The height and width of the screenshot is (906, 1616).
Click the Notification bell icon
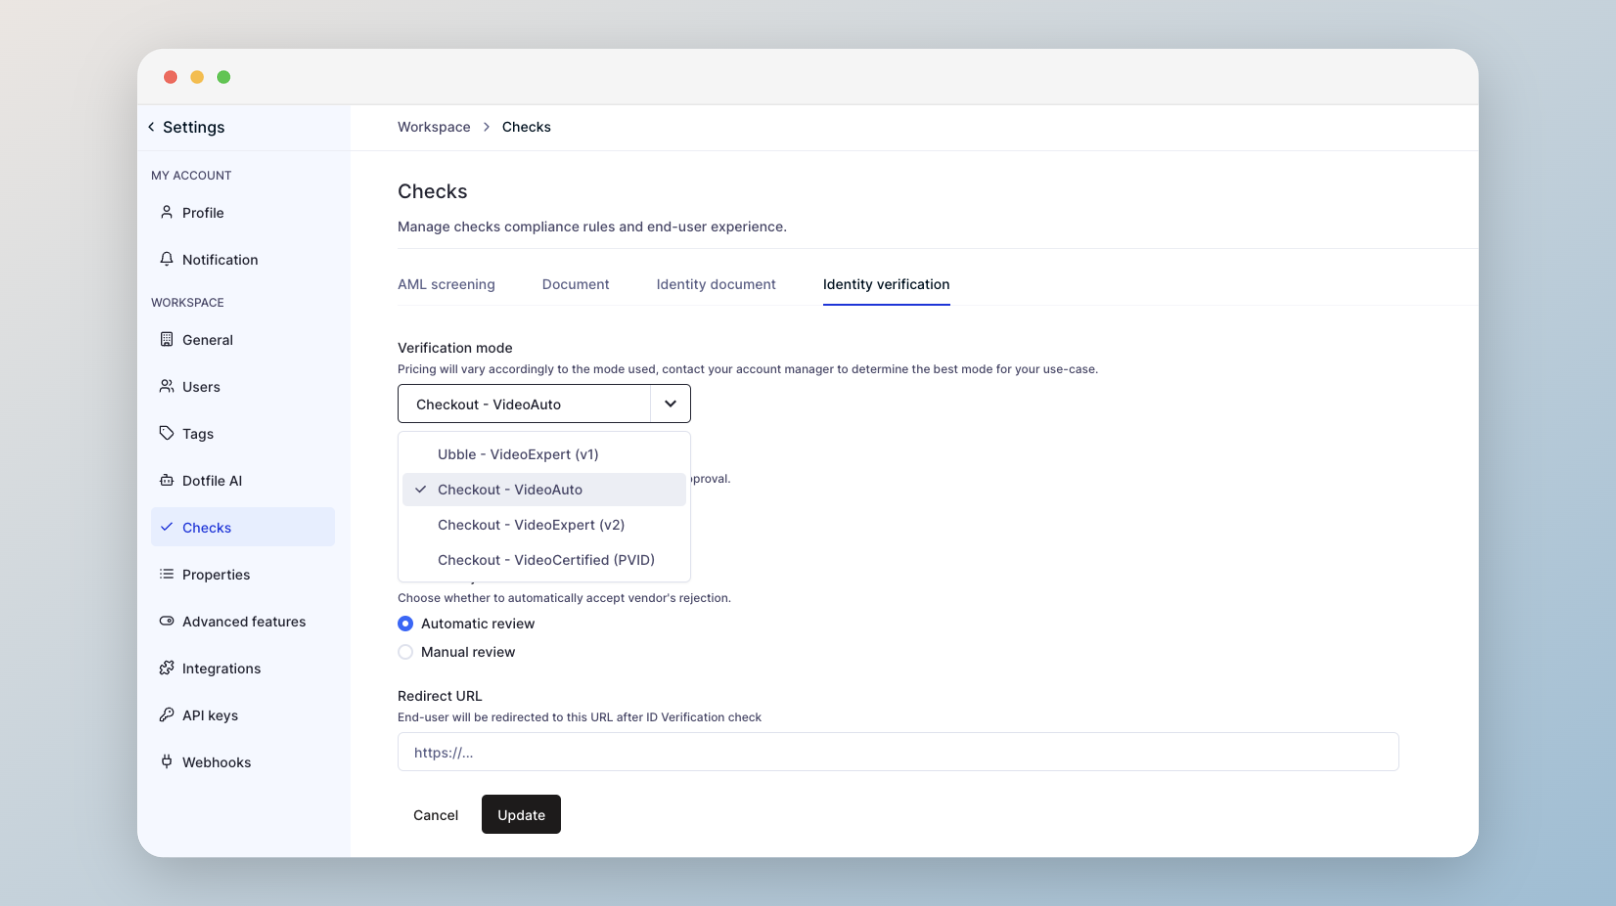coord(167,259)
